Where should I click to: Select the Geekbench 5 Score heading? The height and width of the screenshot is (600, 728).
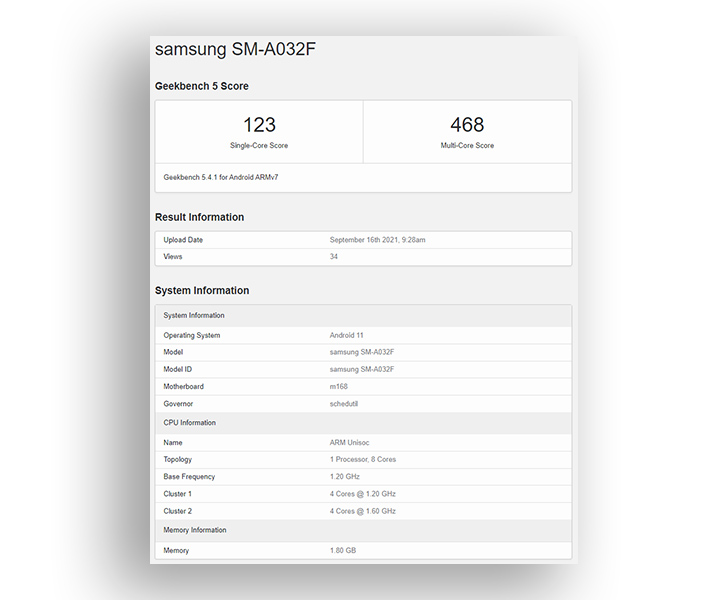(202, 86)
